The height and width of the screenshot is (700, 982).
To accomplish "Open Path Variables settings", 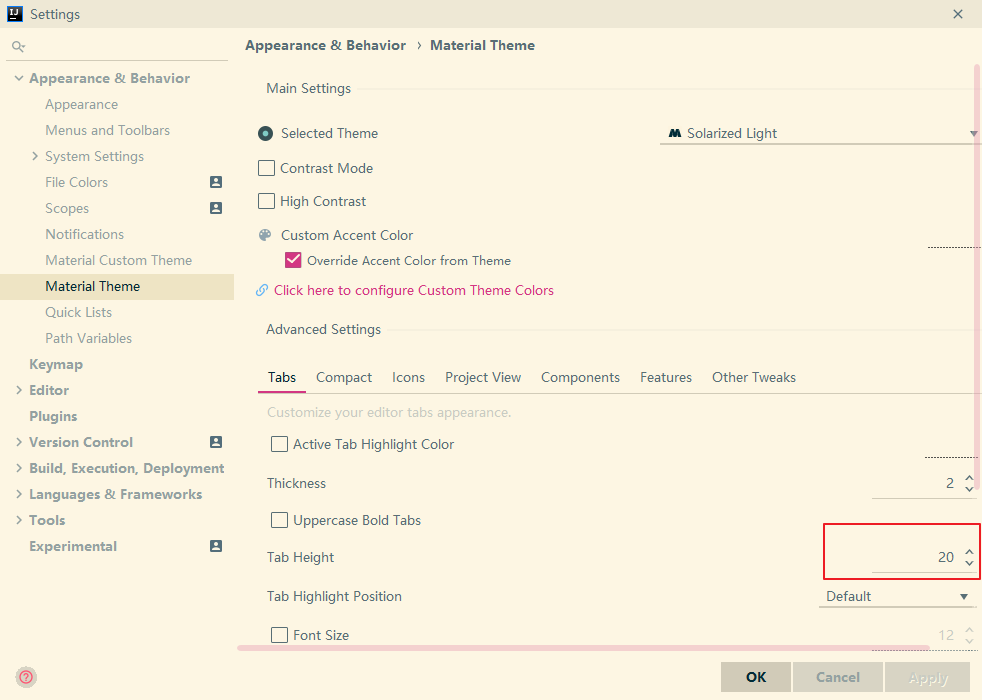I will (88, 338).
